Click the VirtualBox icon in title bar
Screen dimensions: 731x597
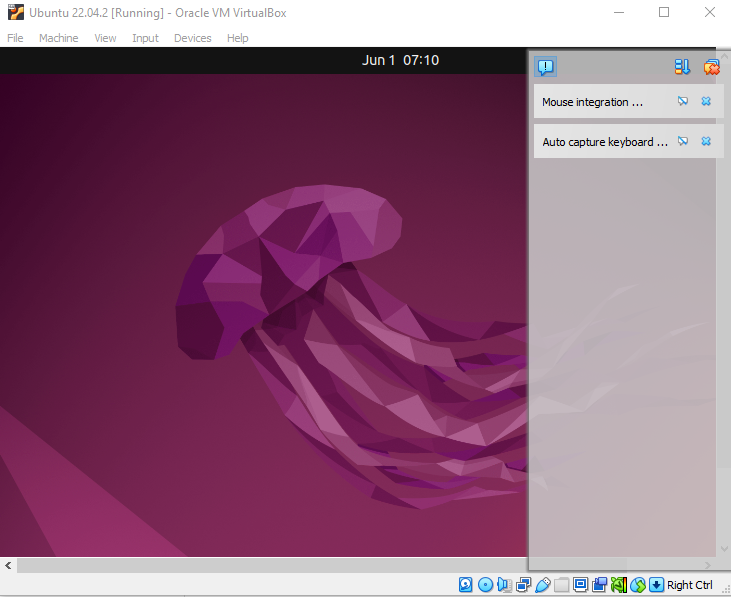(16, 12)
